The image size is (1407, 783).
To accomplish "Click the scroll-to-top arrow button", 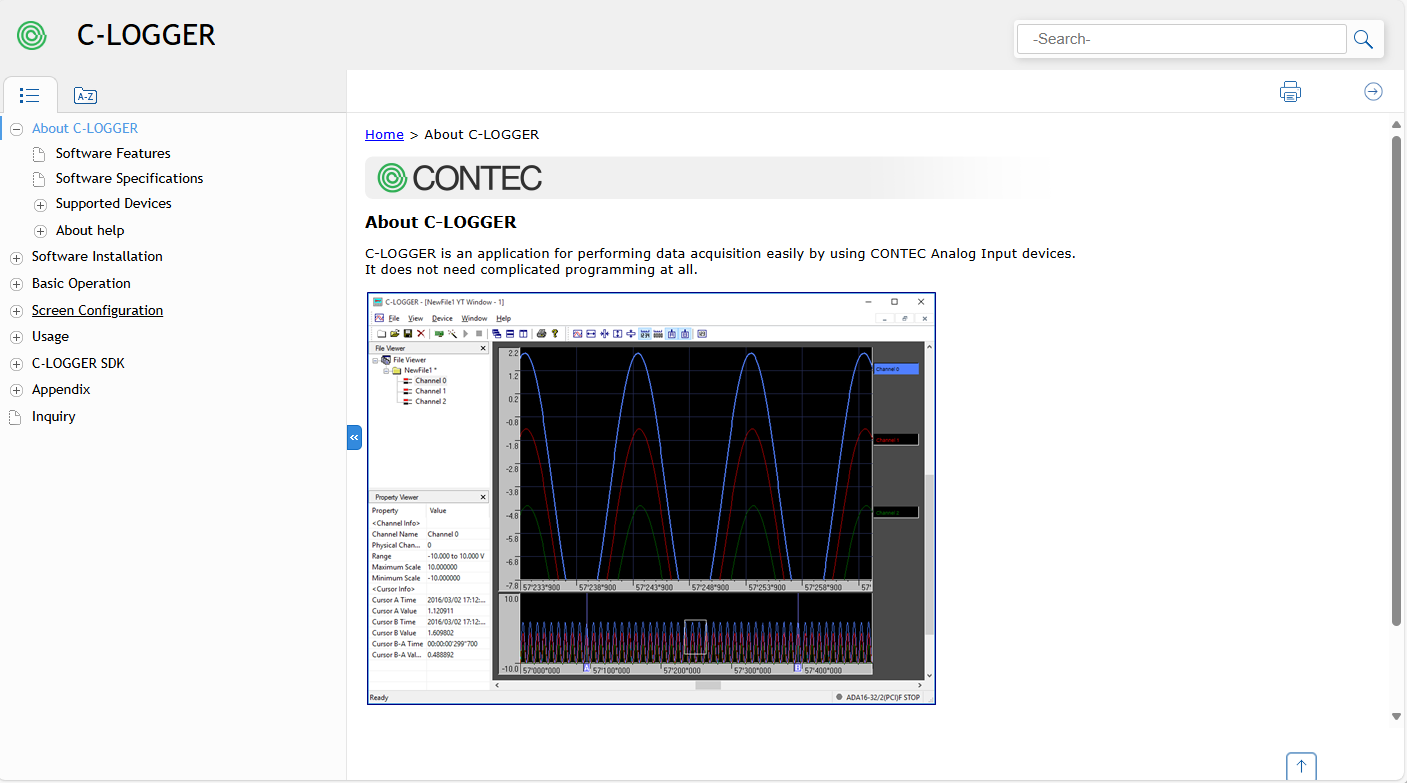I will (x=1301, y=766).
